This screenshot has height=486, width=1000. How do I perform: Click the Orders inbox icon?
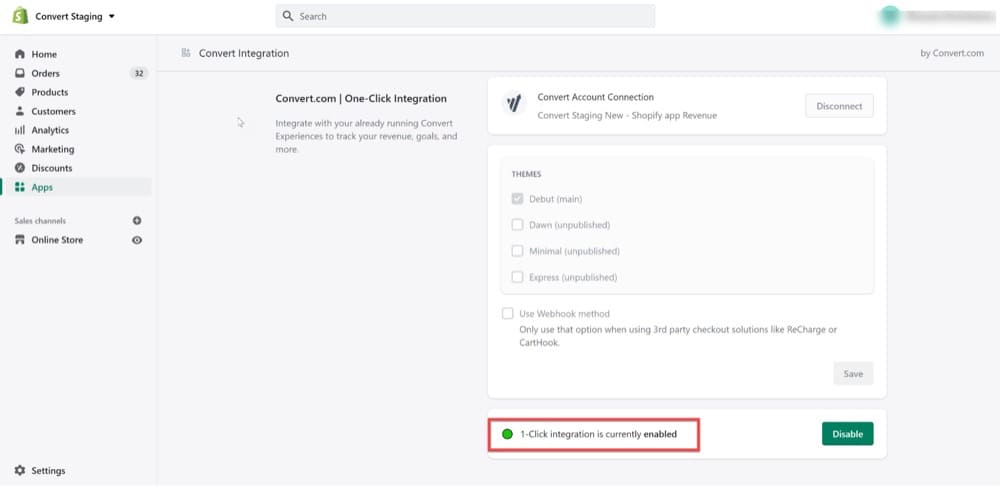click(20, 73)
